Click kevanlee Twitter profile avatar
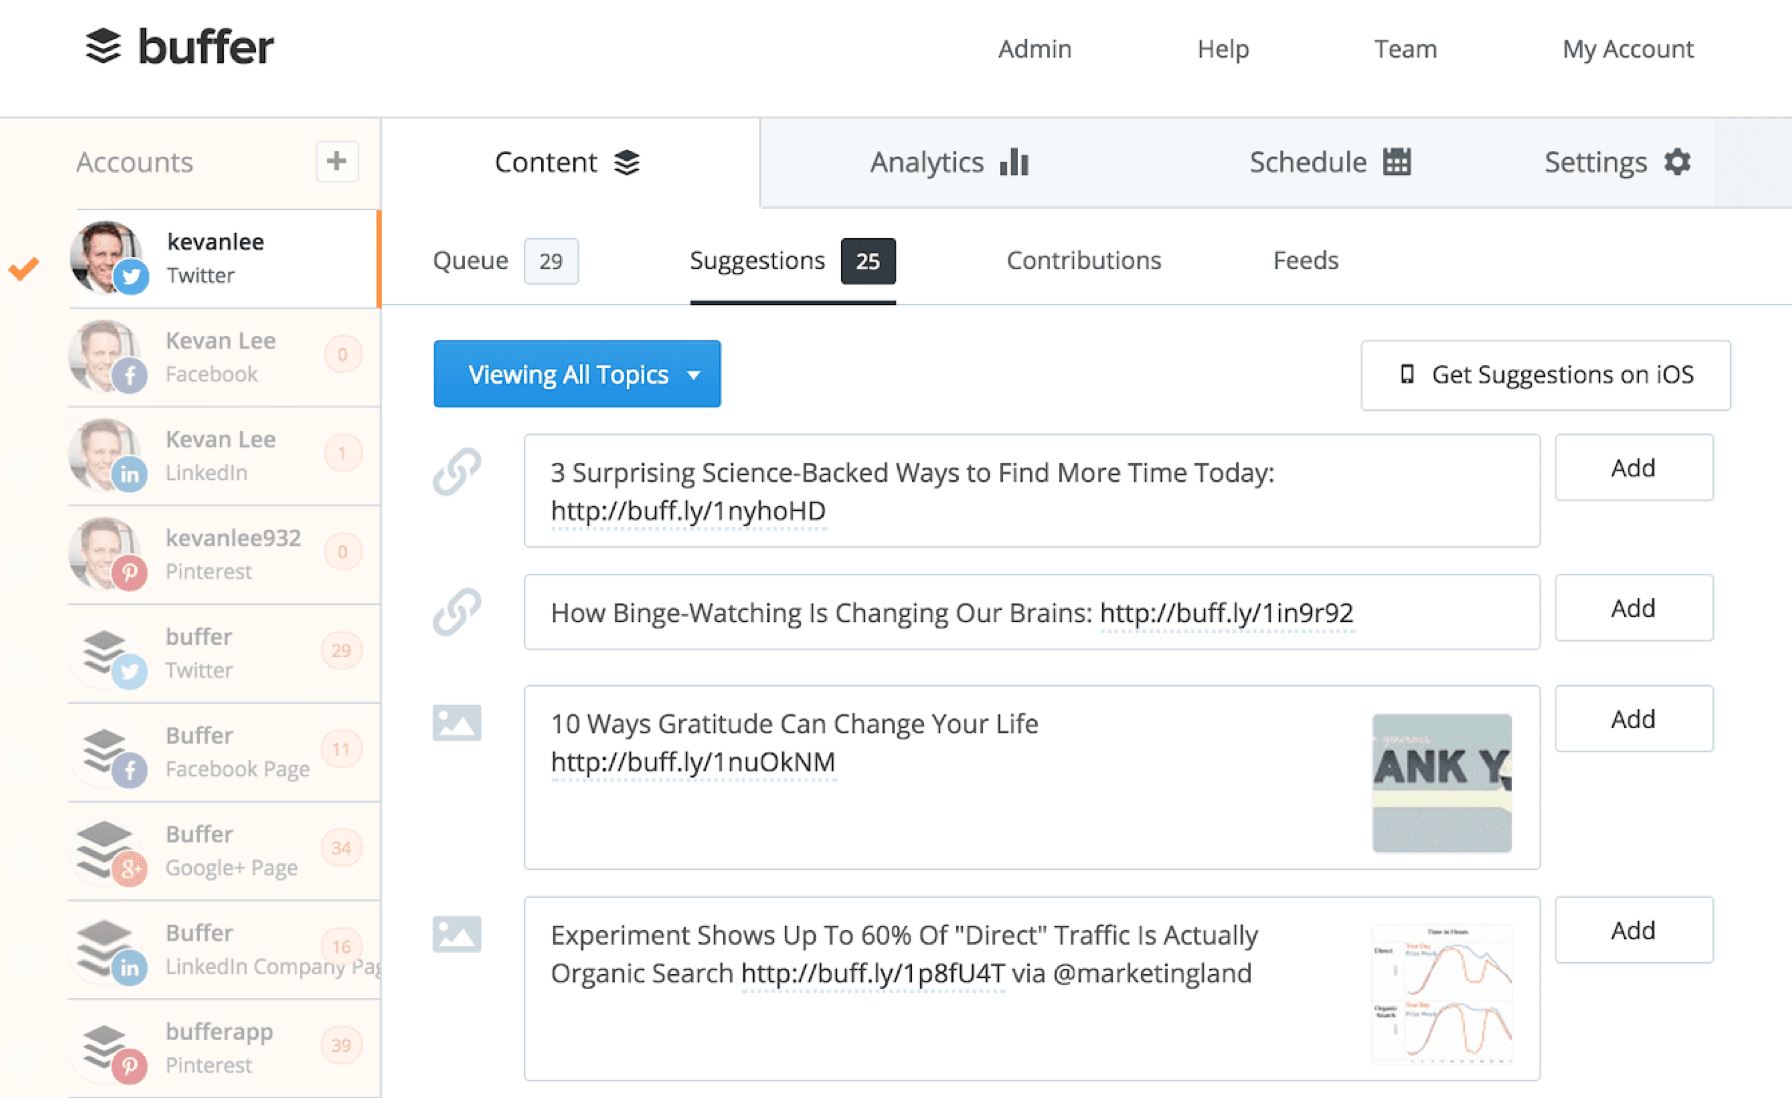The width and height of the screenshot is (1792, 1098). [108, 258]
